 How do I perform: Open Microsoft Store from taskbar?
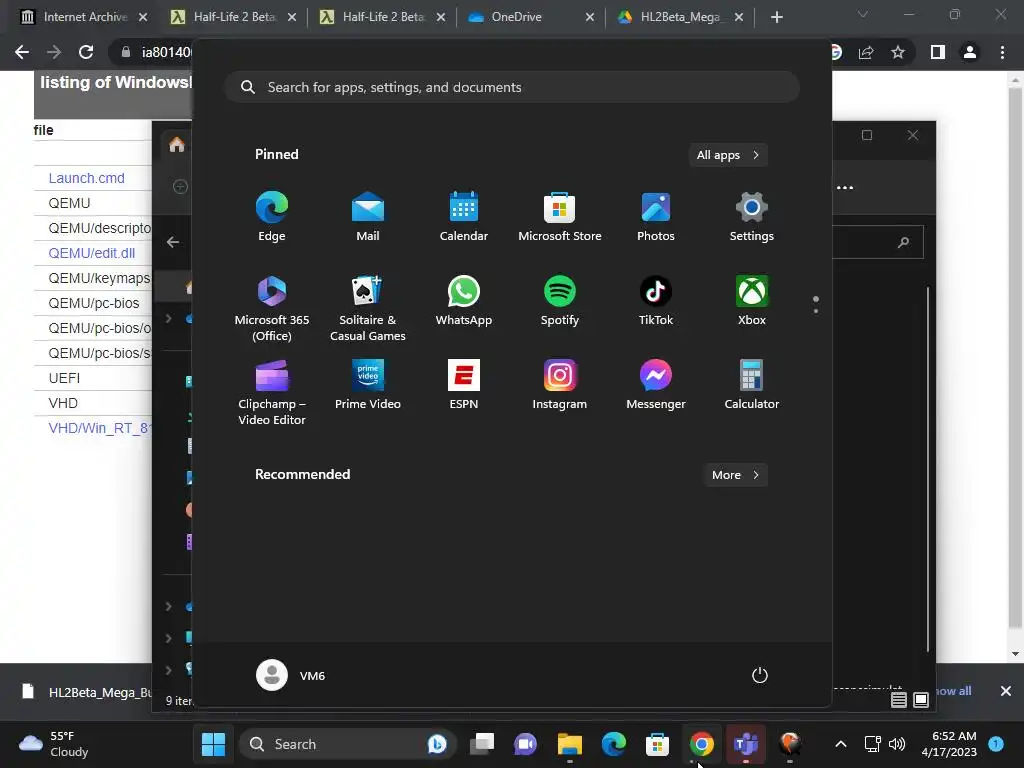657,744
